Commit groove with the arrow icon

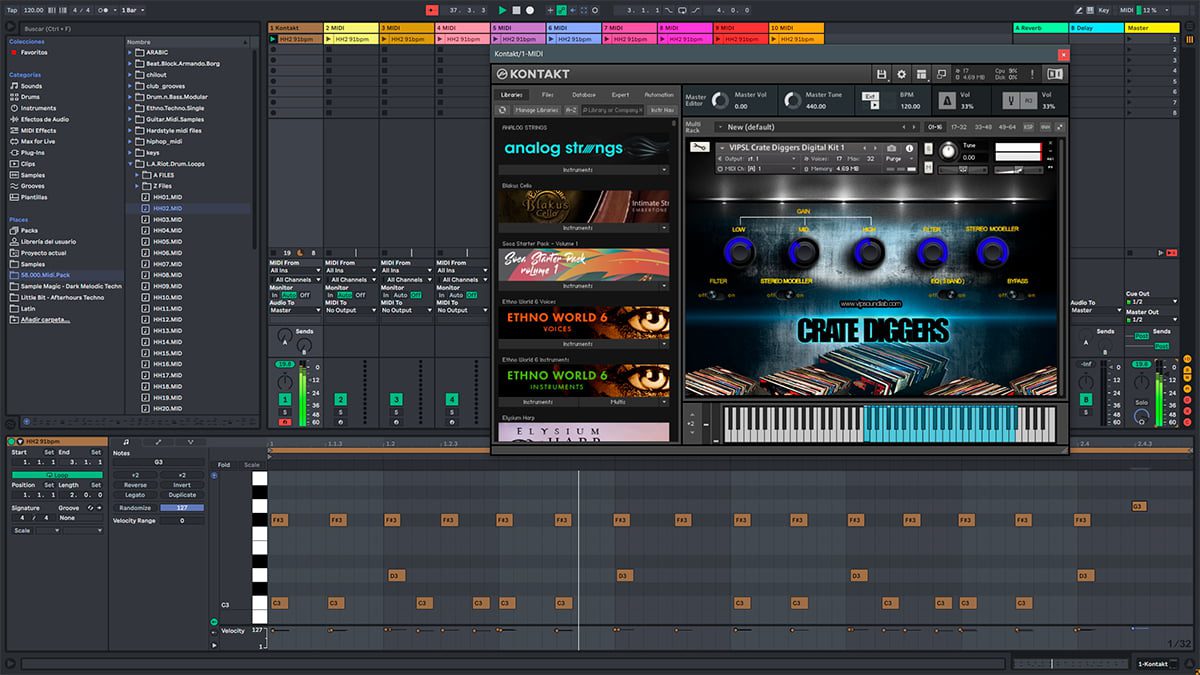tap(99, 508)
